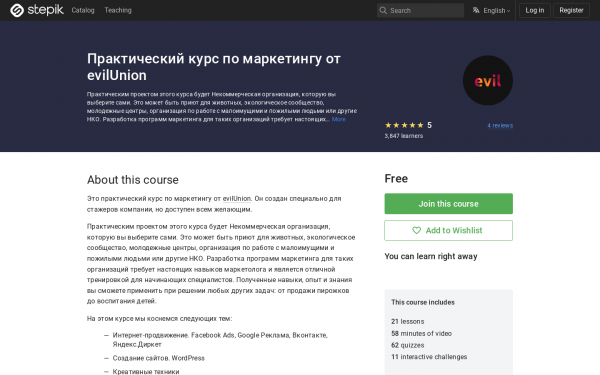Open the Teaching menu item
Image resolution: width=600 pixels, height=375 pixels.
point(118,10)
